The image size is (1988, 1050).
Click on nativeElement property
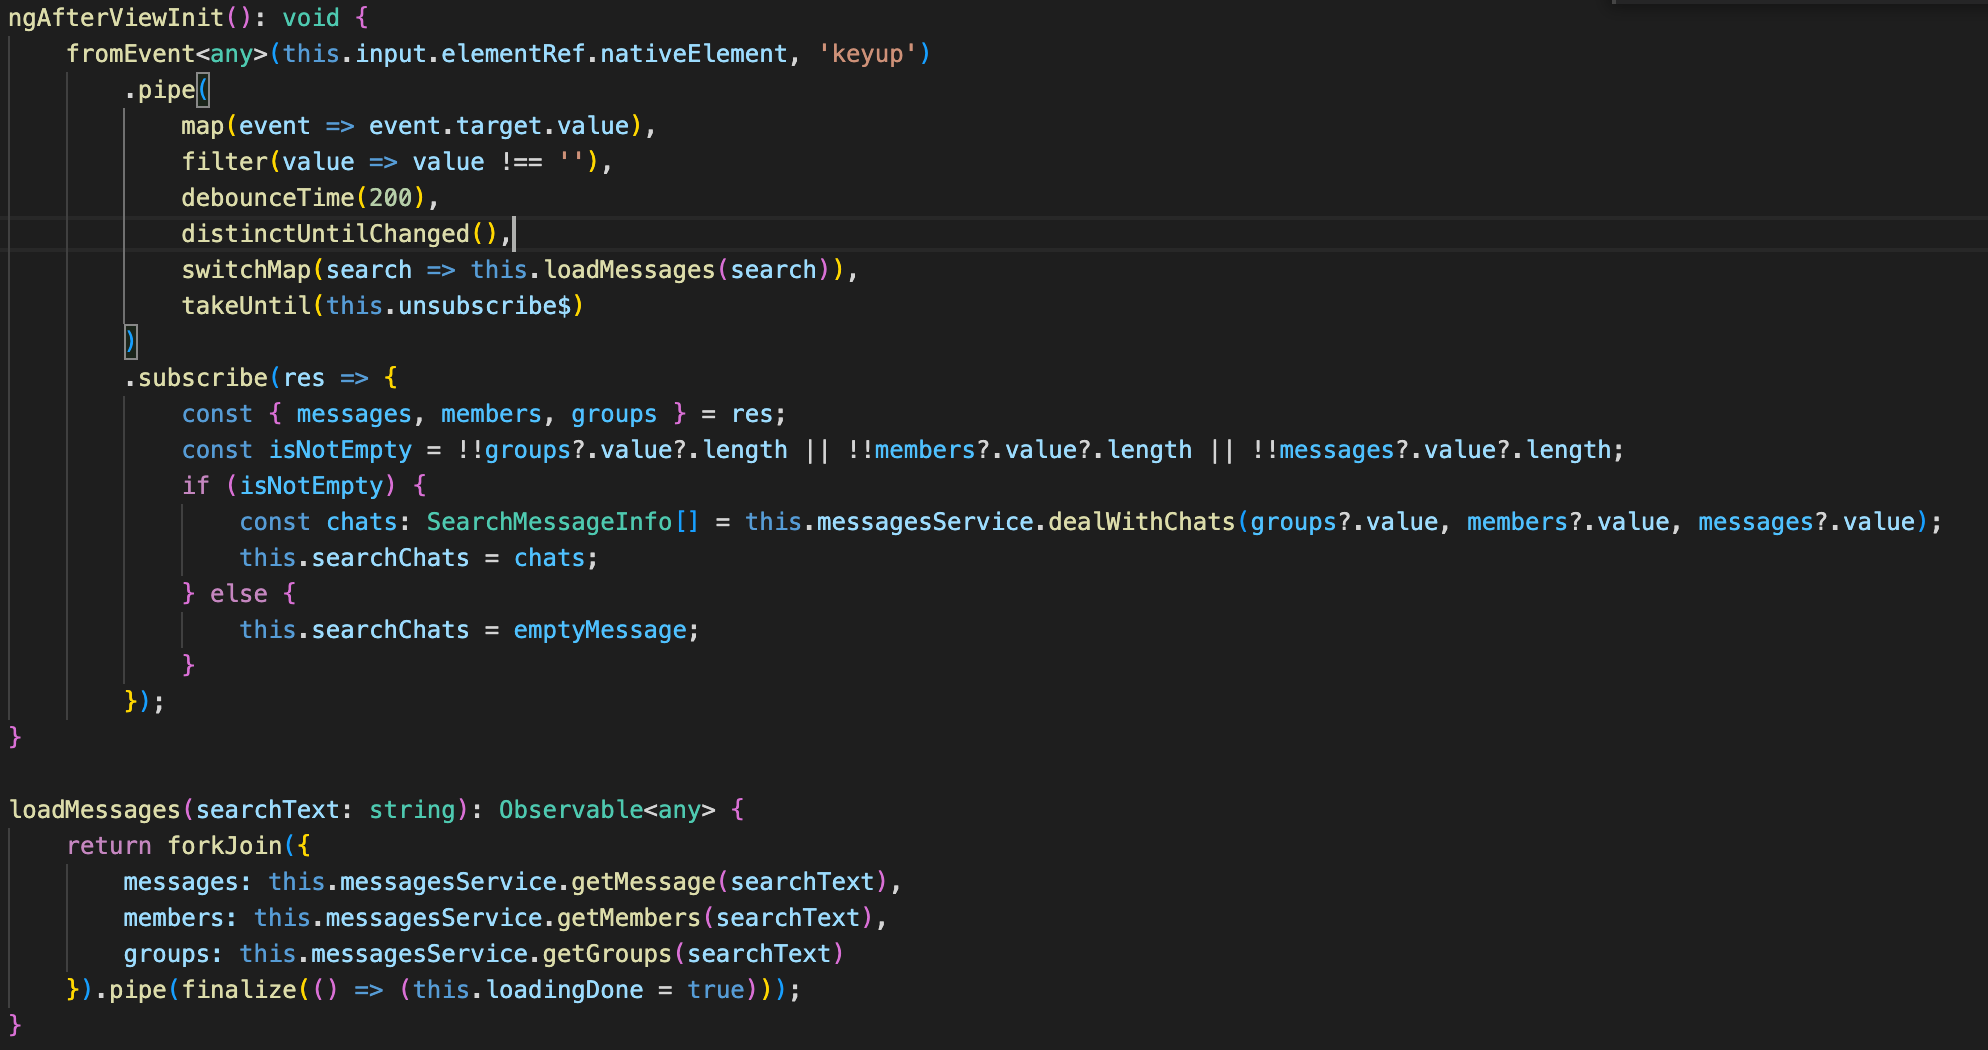(693, 54)
